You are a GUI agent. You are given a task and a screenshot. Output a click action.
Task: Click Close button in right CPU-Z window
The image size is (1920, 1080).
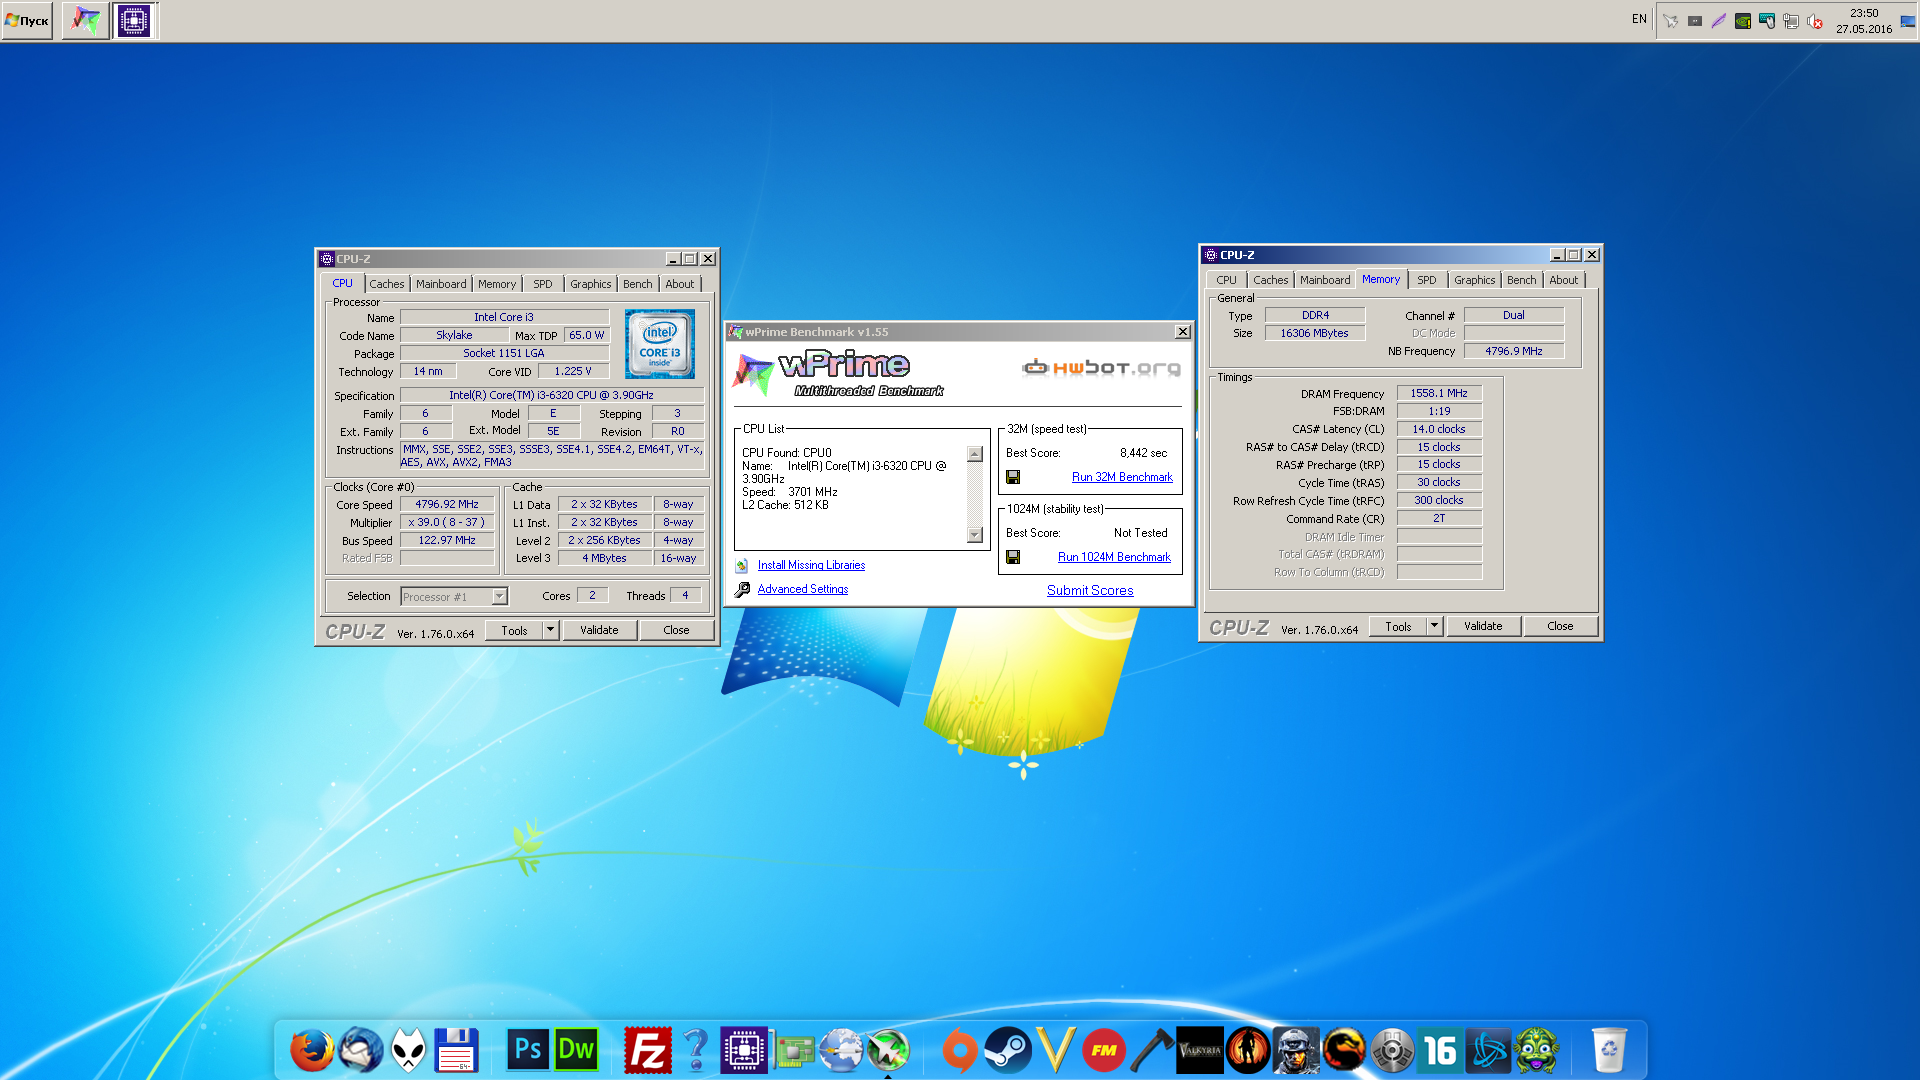point(1560,626)
